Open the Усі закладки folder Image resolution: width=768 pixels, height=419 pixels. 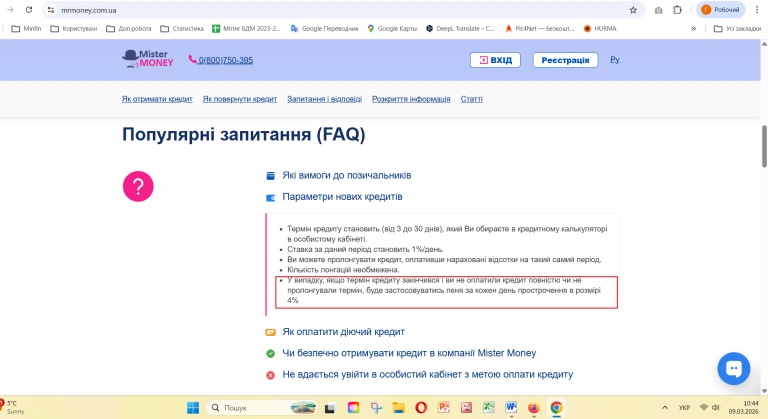point(737,28)
